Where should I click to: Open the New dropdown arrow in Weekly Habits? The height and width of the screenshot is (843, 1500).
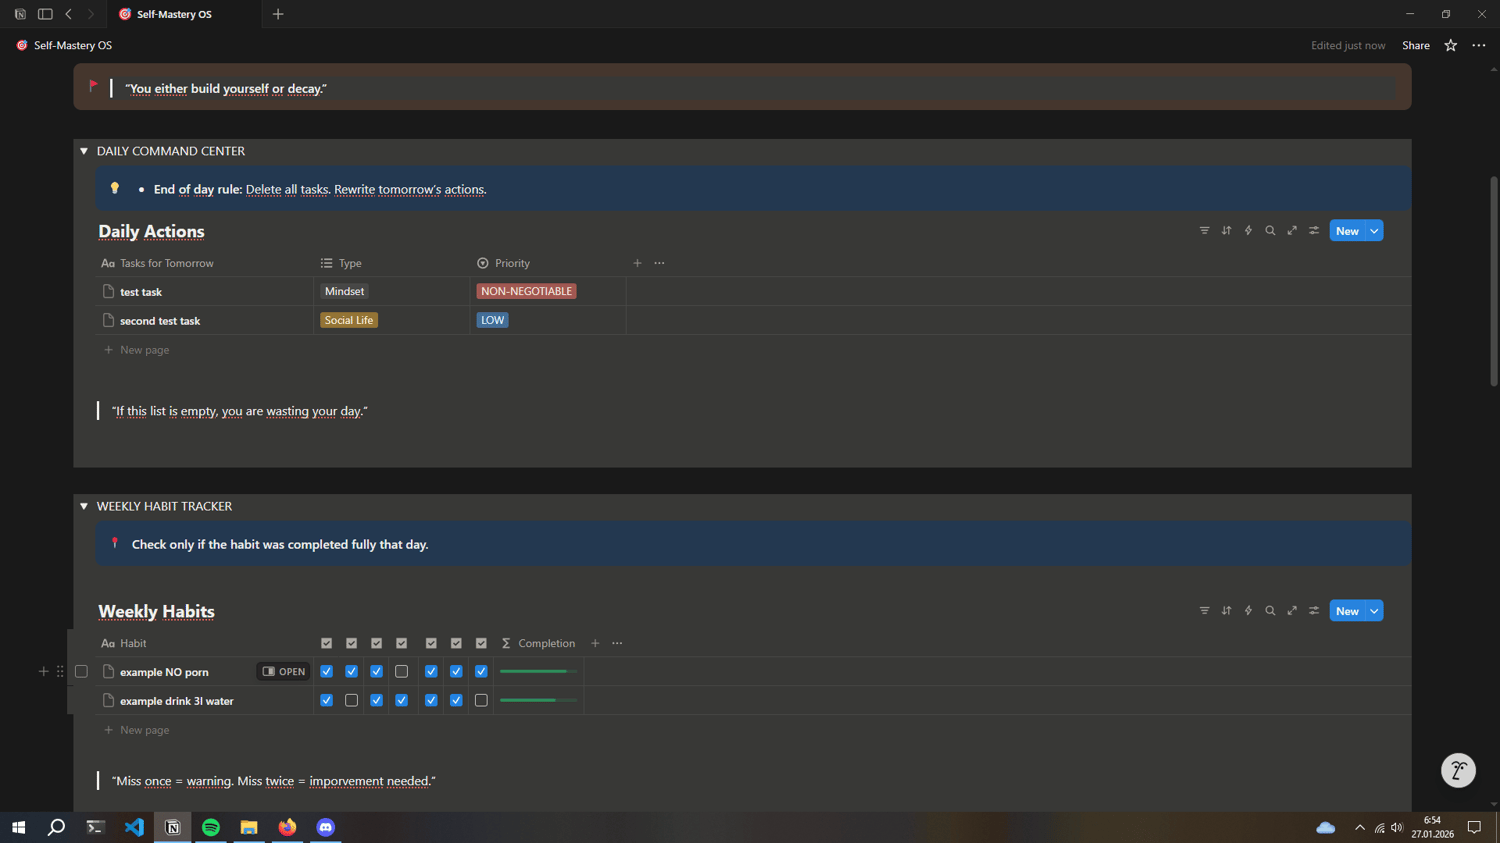point(1375,611)
